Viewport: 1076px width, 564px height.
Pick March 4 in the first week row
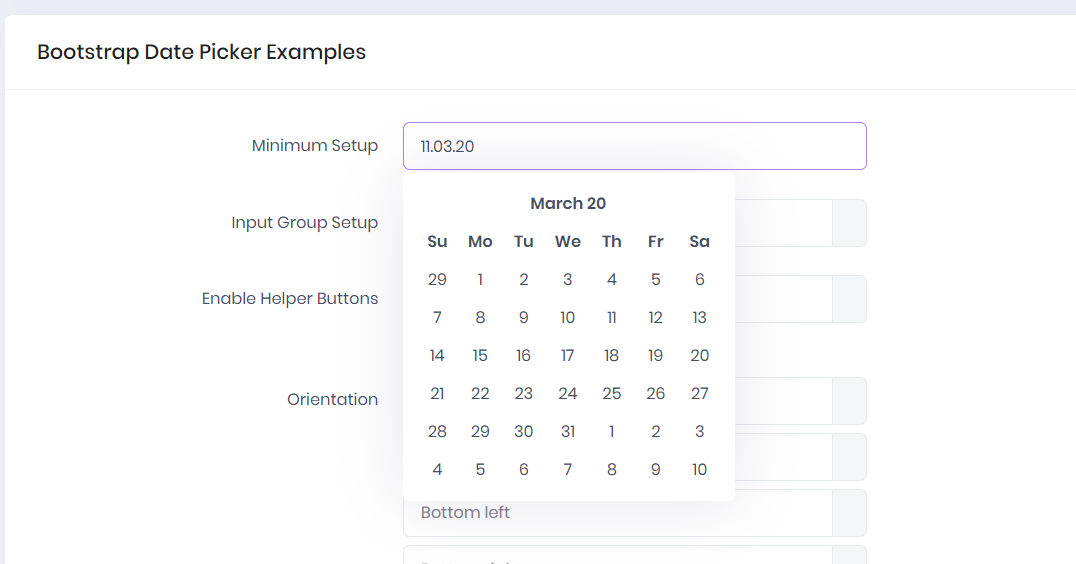(611, 280)
